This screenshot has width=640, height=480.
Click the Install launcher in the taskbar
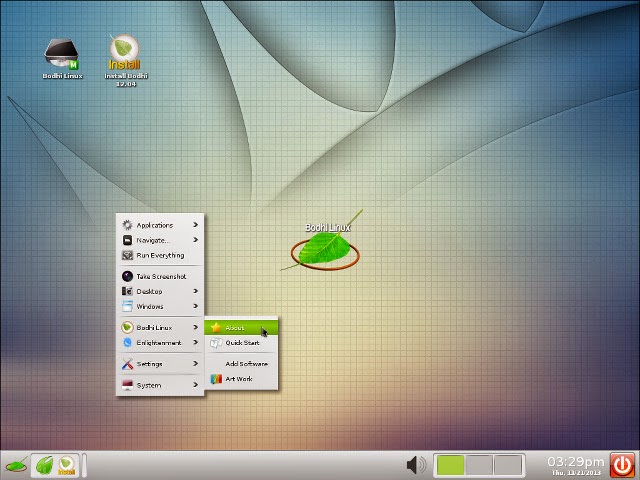pyautogui.click(x=67, y=465)
